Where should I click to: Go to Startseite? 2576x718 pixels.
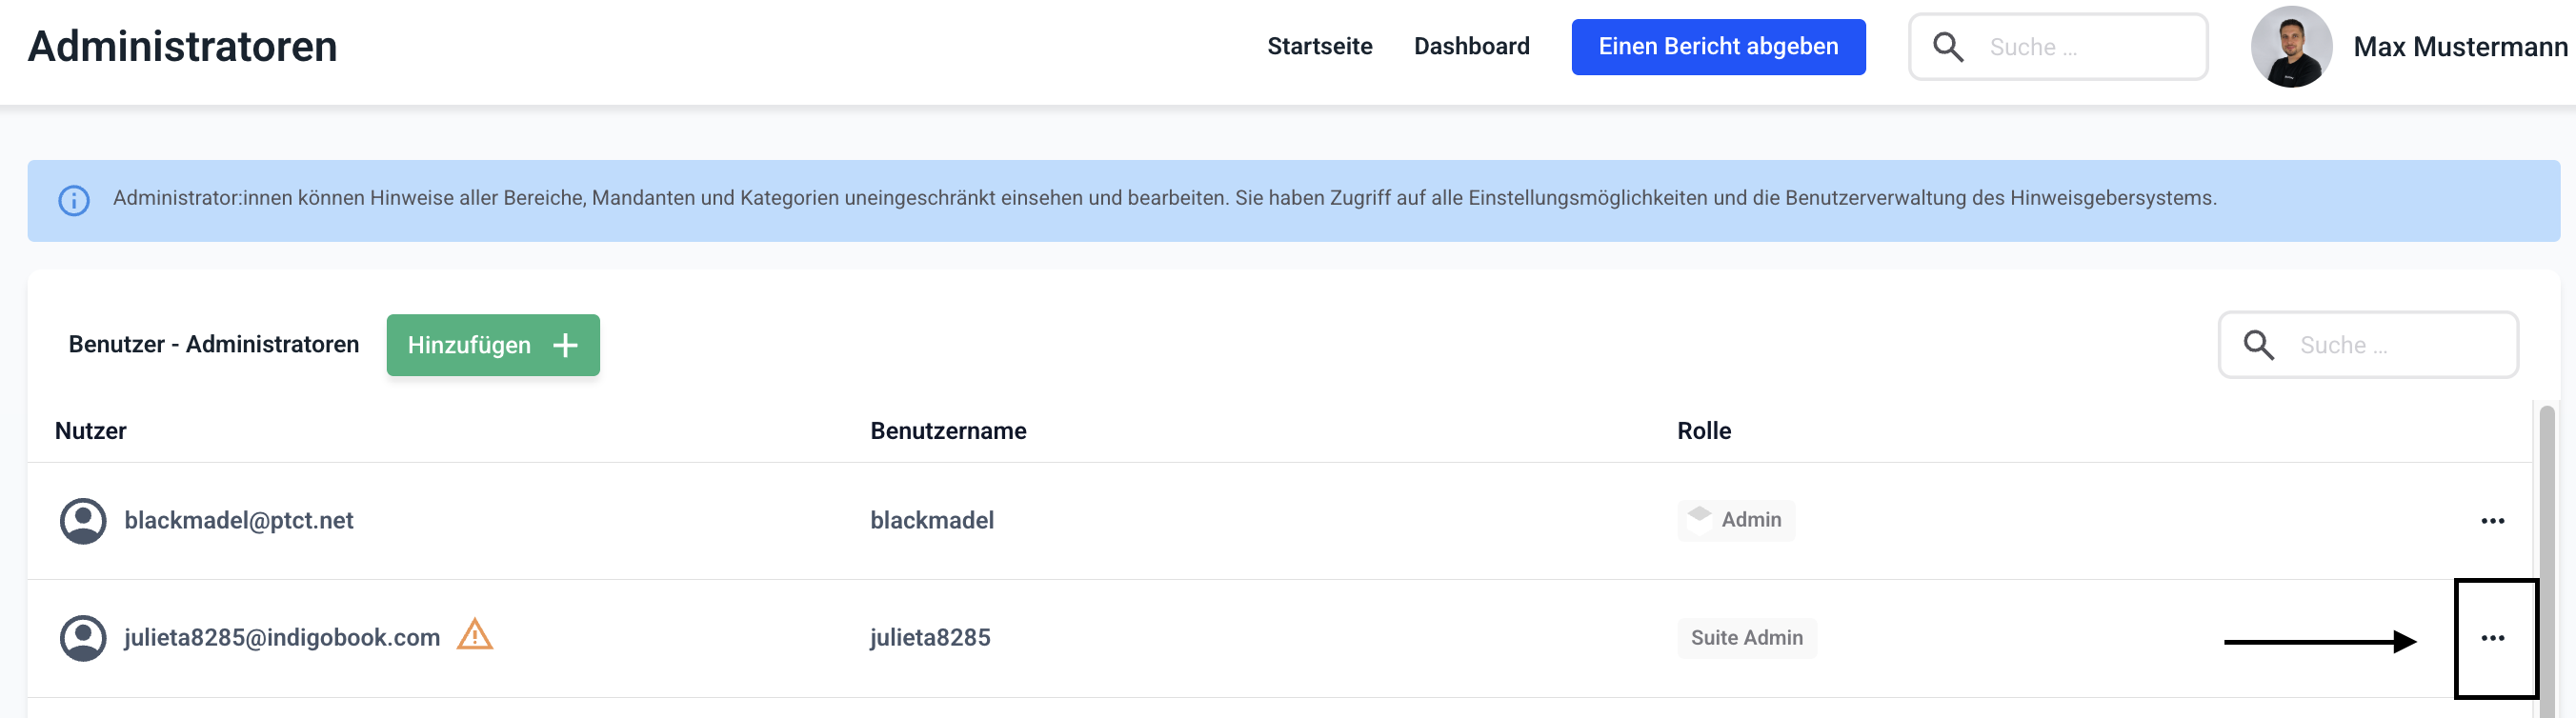1319,47
